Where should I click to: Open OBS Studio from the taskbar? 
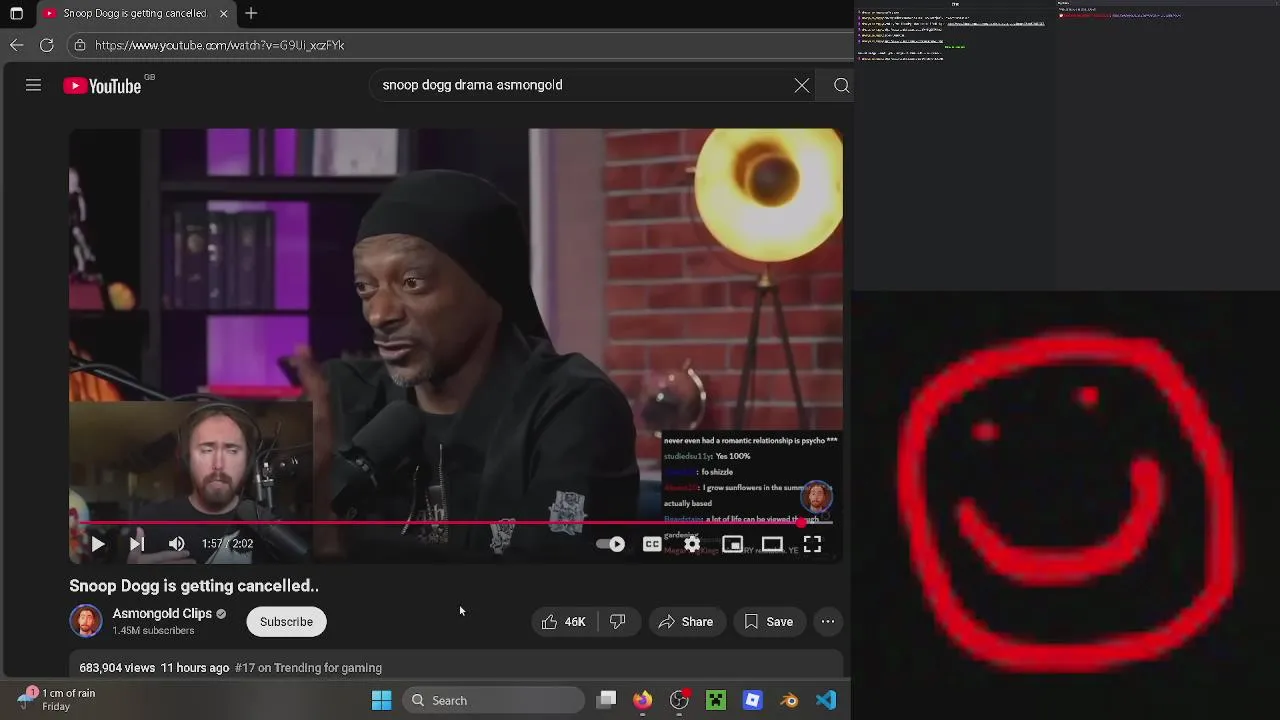(679, 700)
